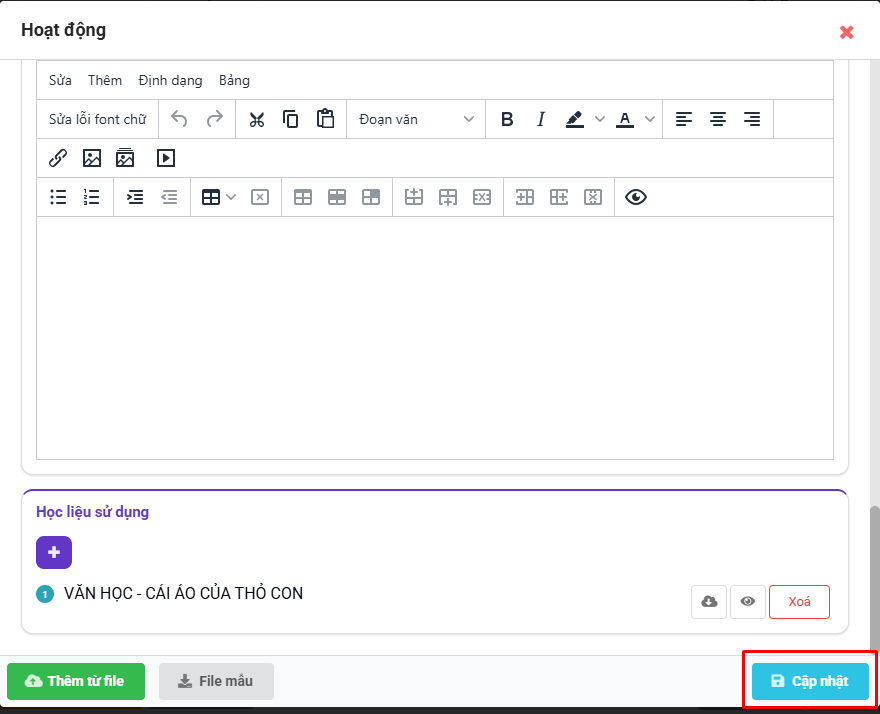
Task: Toggle italic formatting
Action: coord(541,119)
